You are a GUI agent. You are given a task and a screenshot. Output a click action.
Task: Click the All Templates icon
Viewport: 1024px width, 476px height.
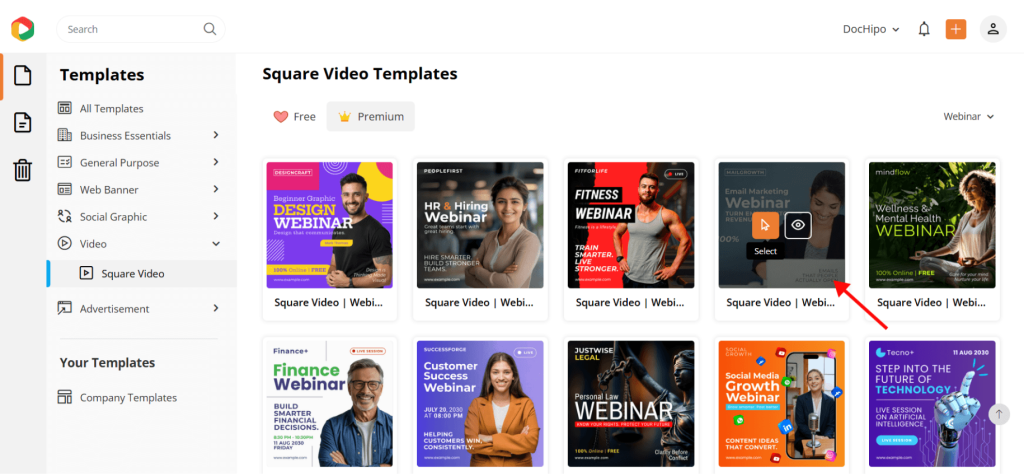coord(65,108)
